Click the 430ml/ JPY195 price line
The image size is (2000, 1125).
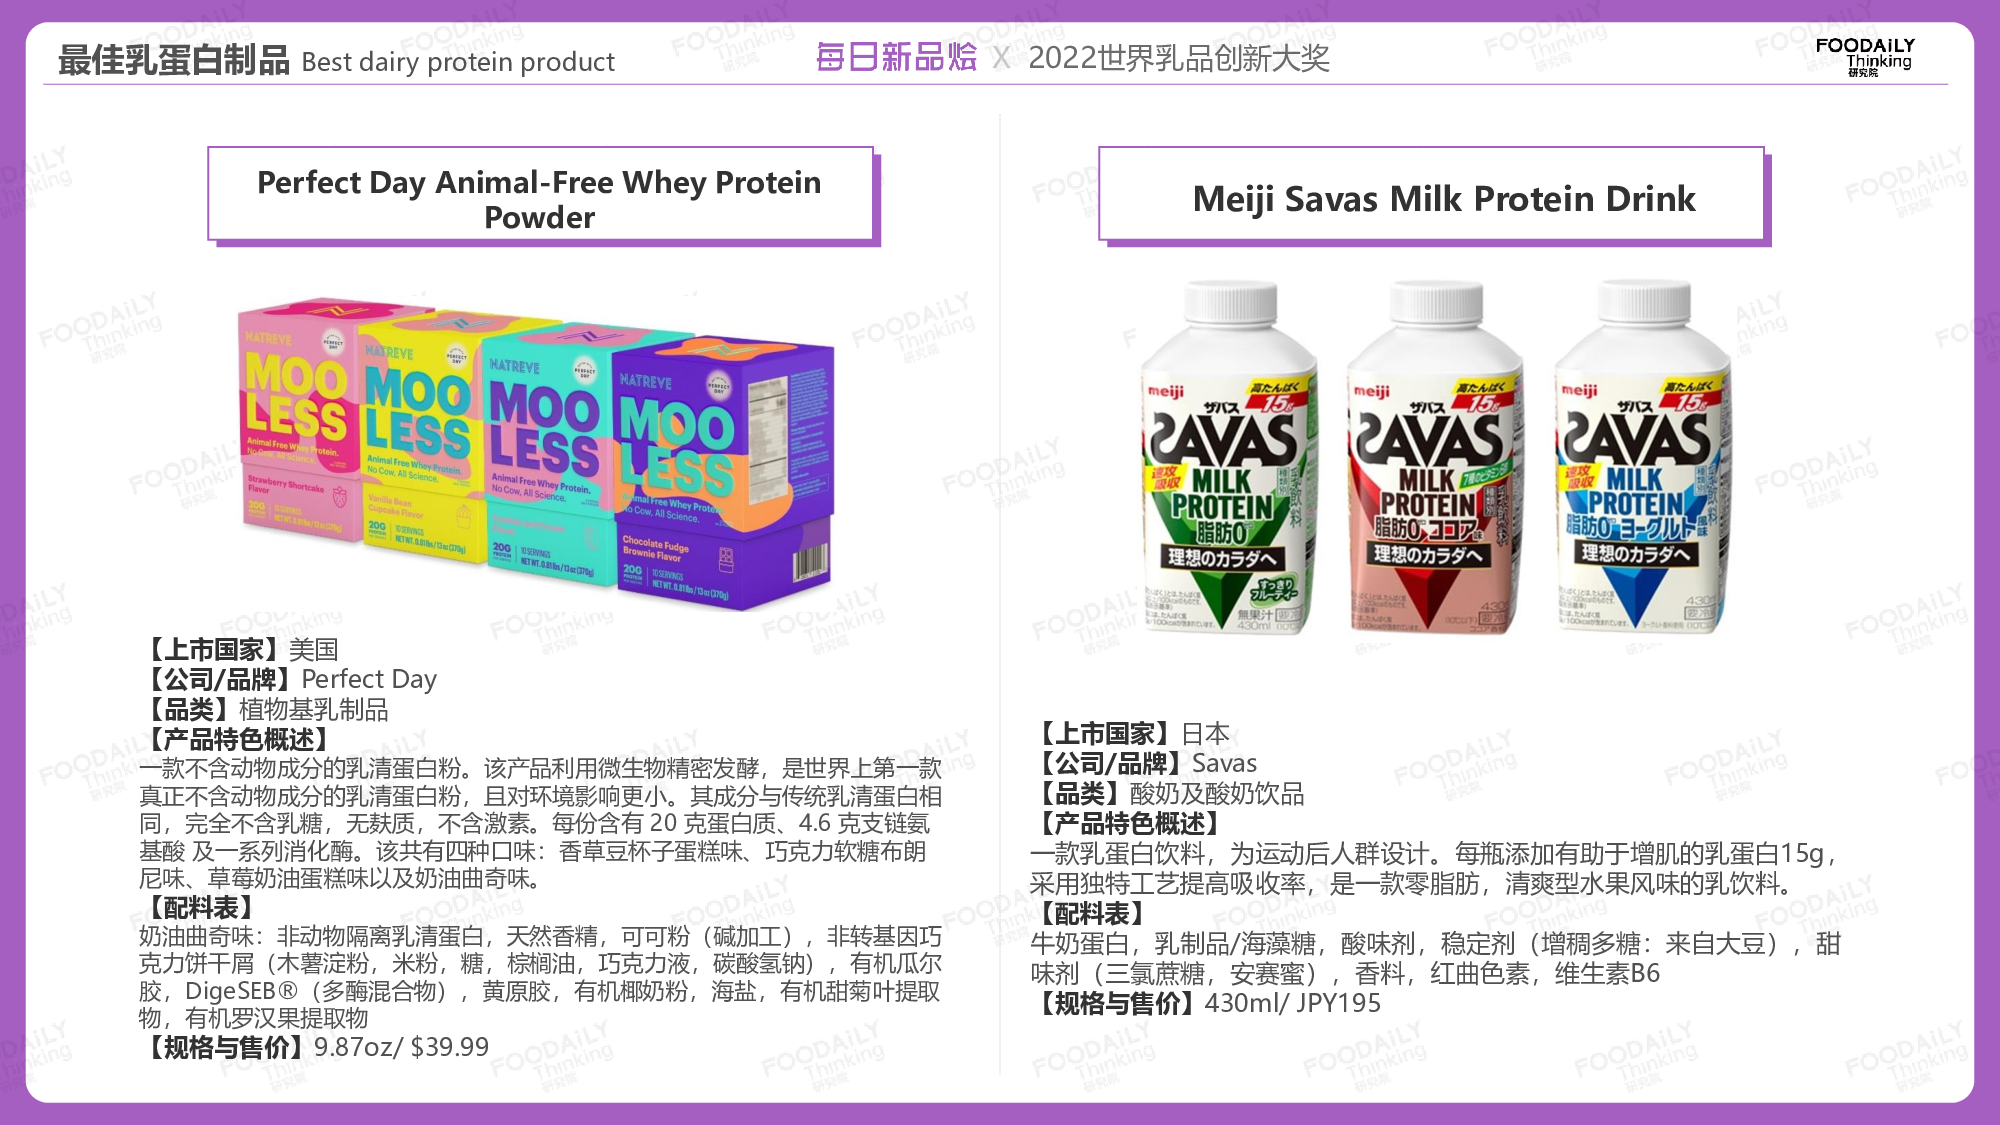[1206, 1003]
